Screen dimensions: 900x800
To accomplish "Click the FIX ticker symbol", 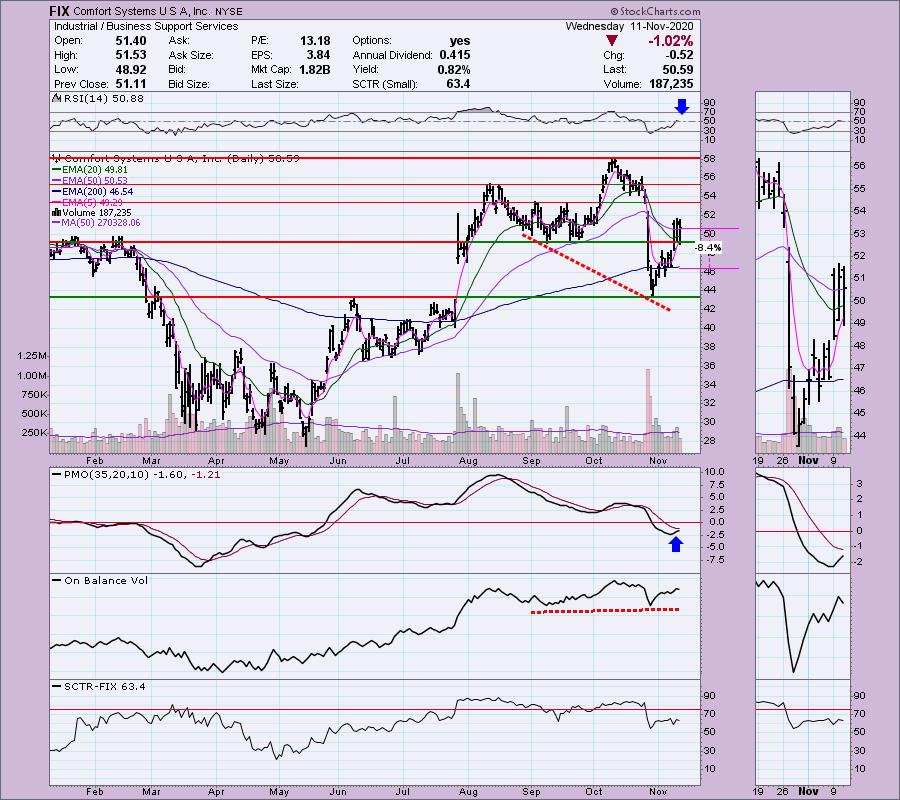I will click(x=59, y=11).
